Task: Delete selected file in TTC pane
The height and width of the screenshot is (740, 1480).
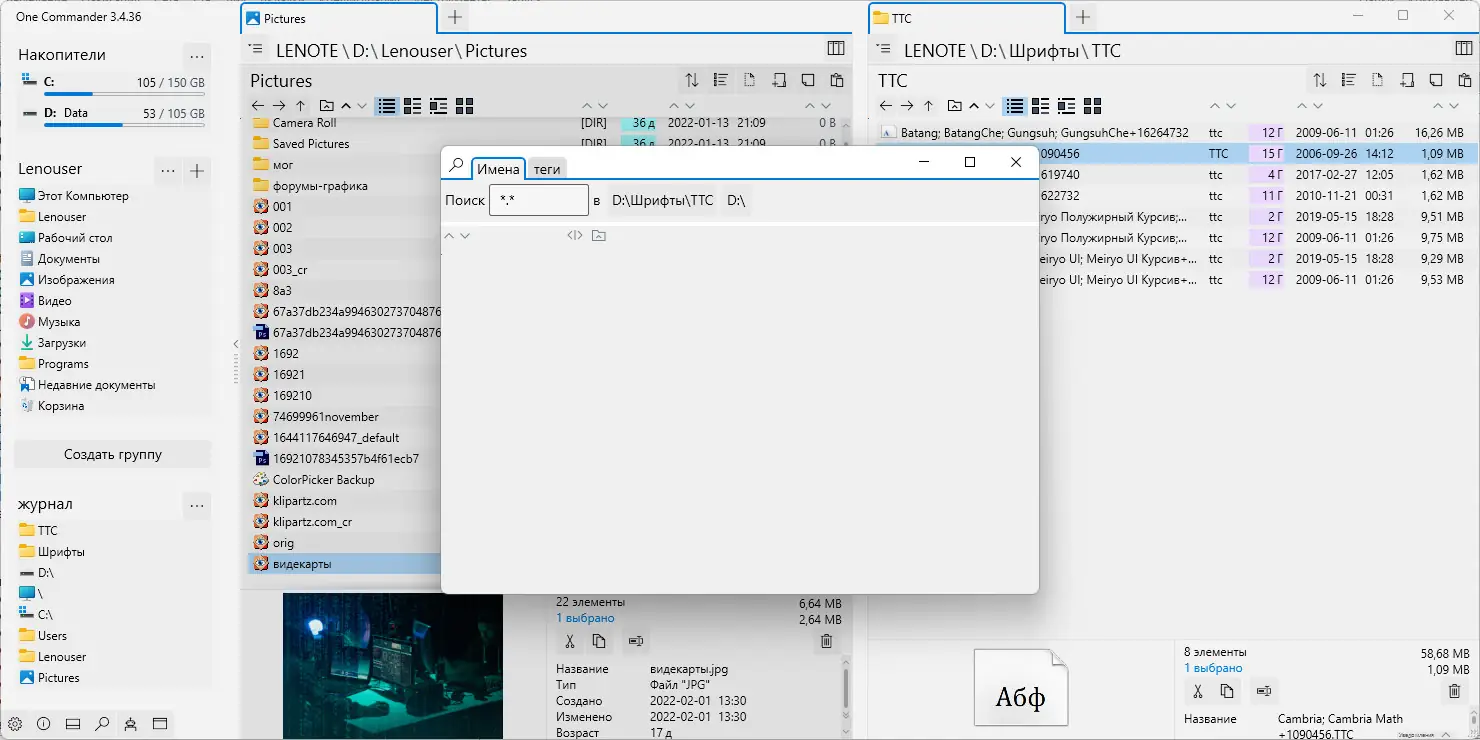Action: click(1454, 690)
